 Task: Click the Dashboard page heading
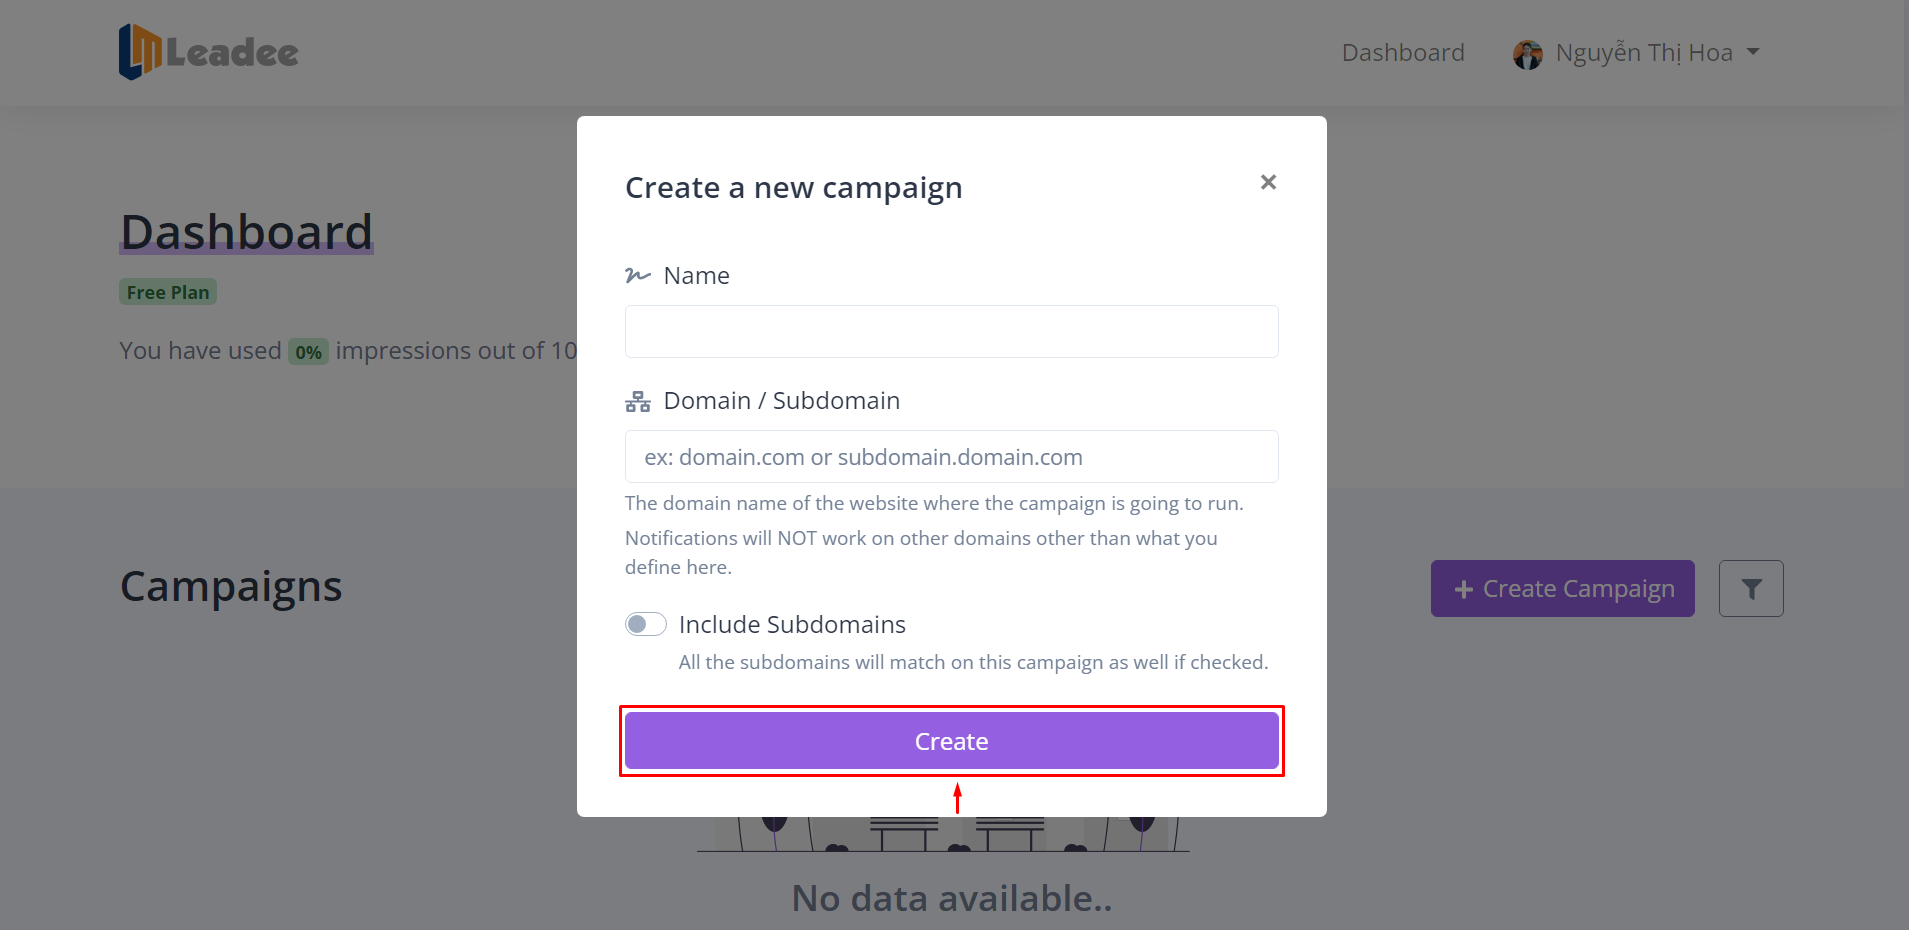click(246, 232)
